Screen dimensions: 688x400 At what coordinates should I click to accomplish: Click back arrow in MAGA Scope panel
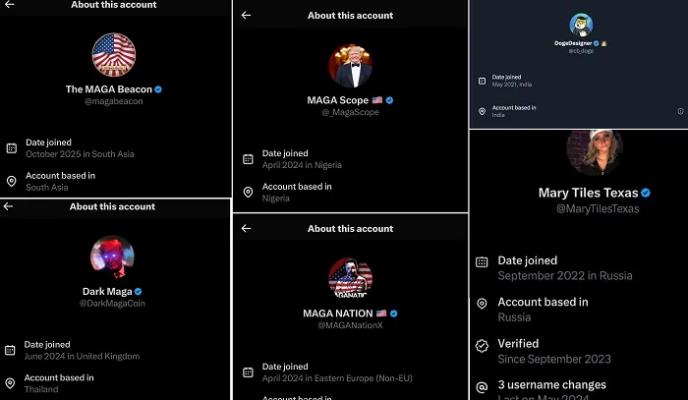point(246,15)
